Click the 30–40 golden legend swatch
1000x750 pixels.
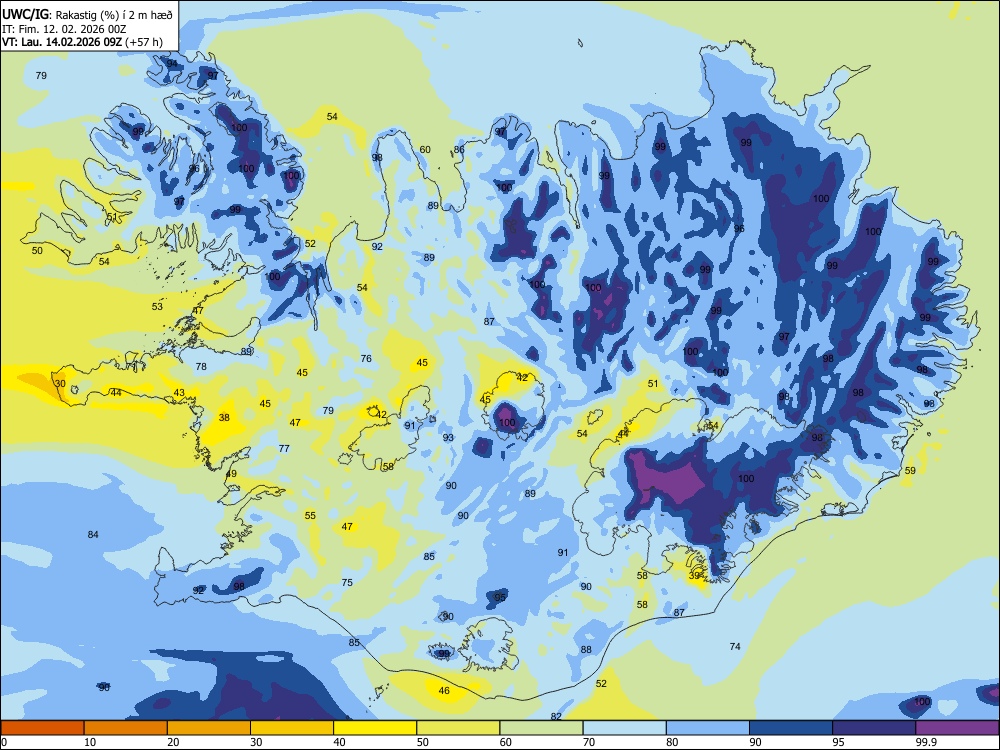tap(292, 728)
